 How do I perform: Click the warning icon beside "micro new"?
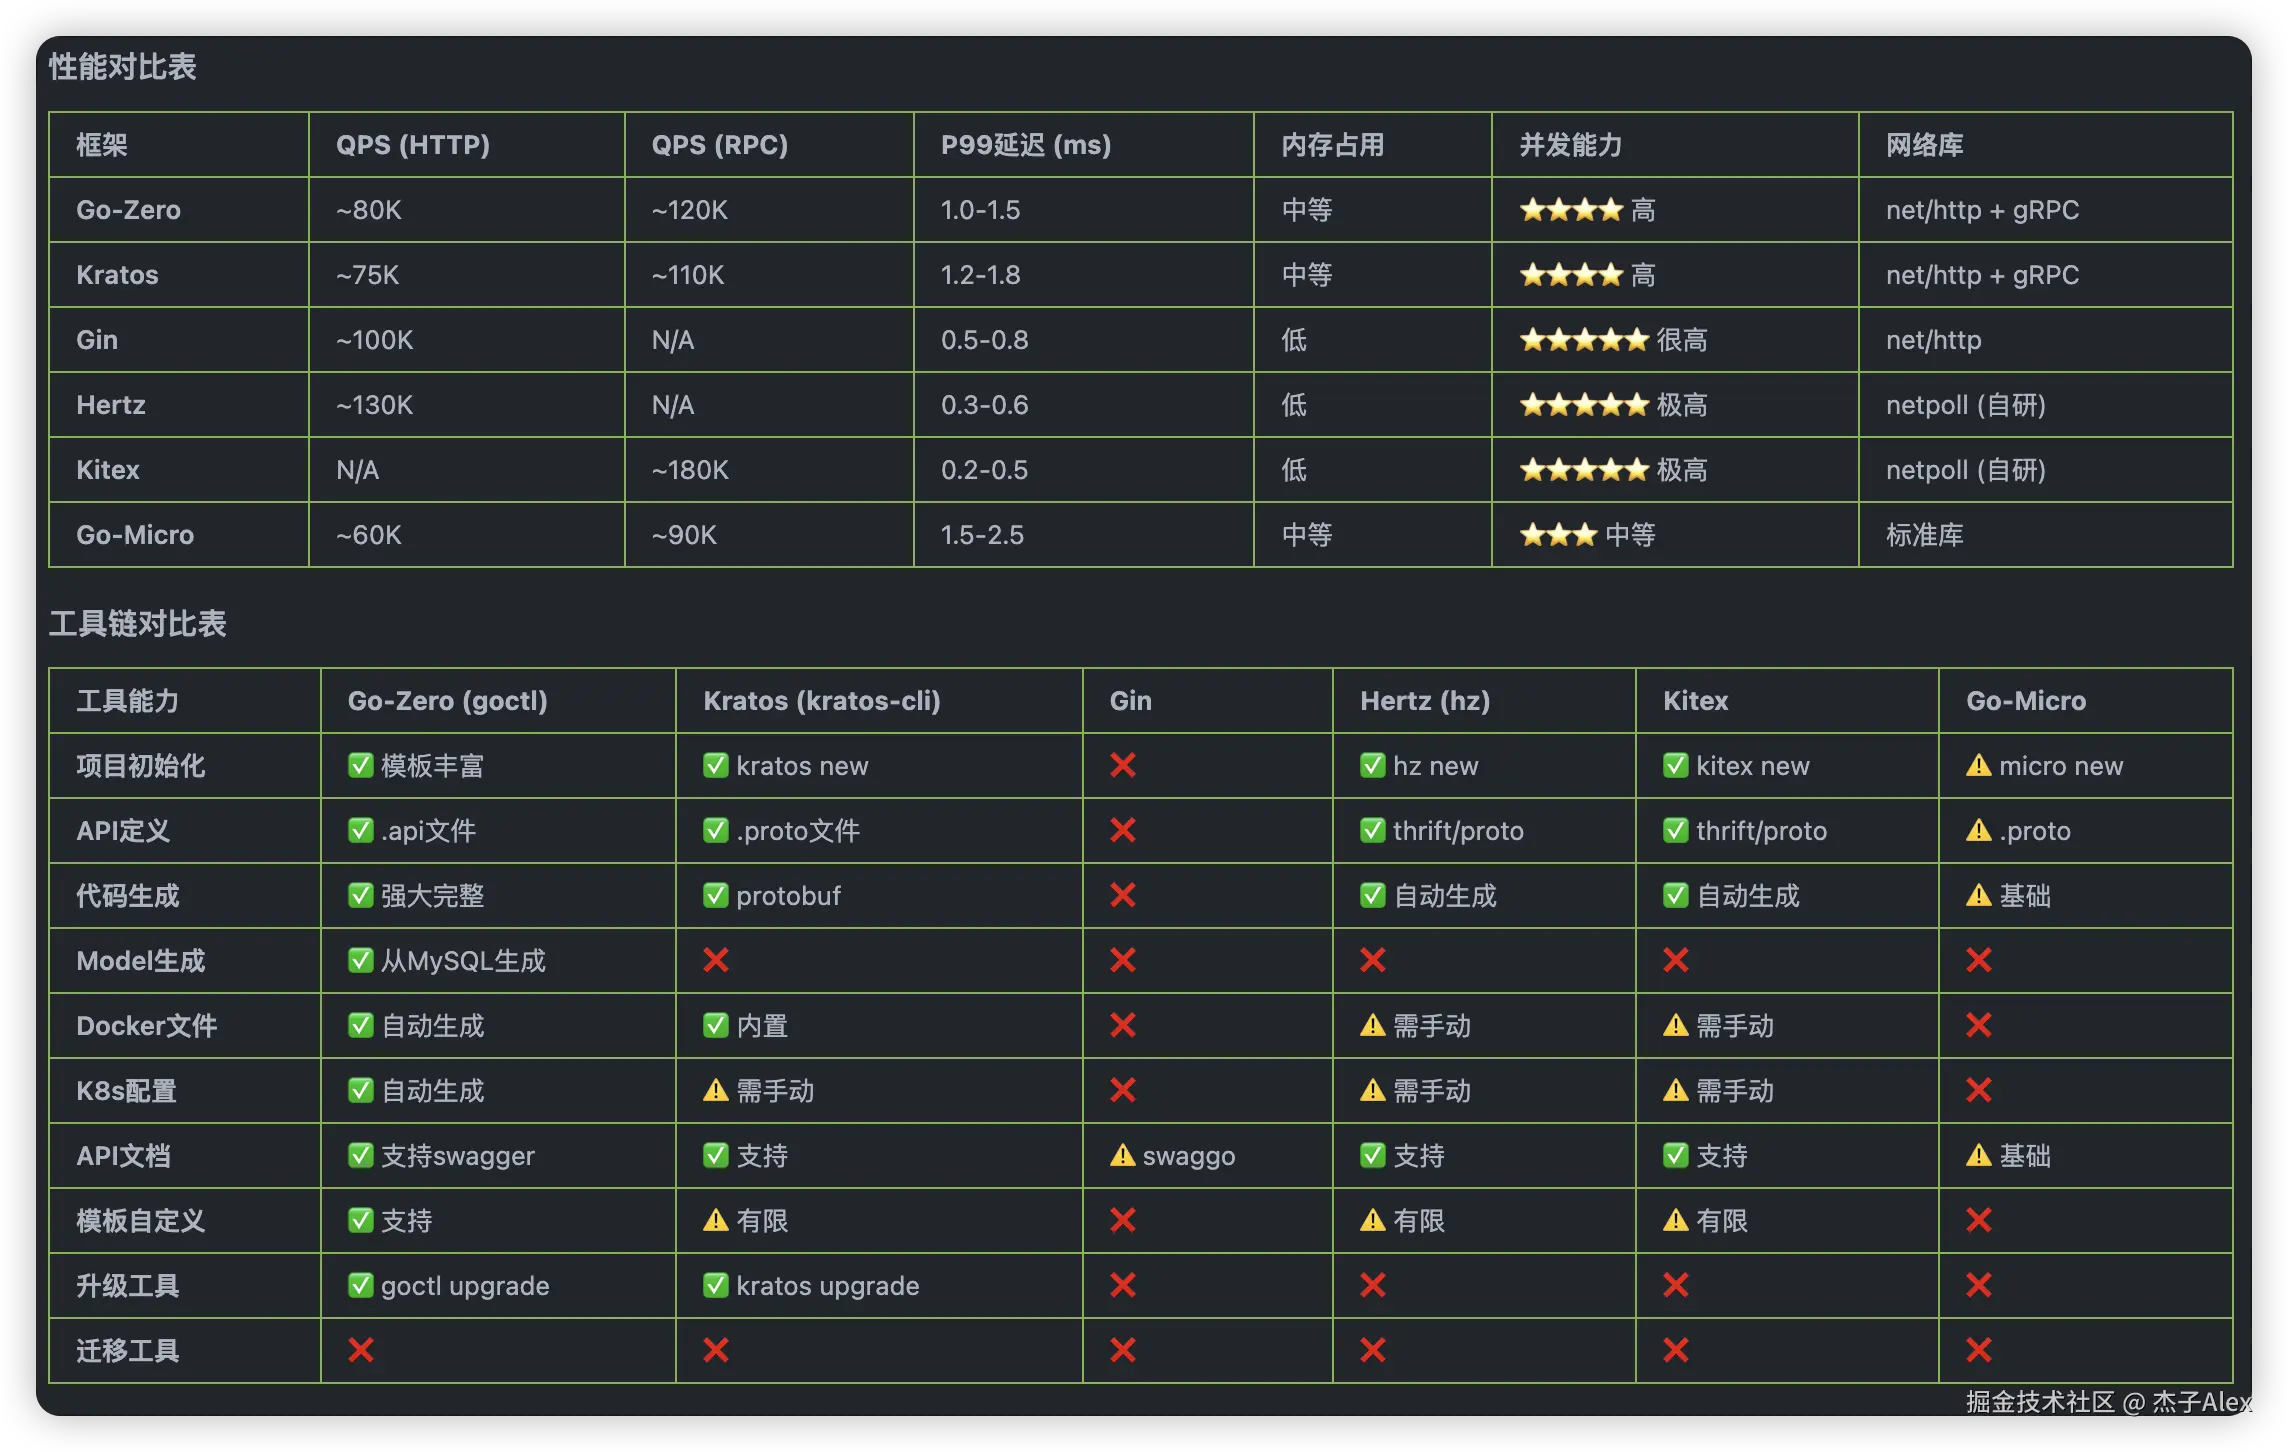pyautogui.click(x=1978, y=766)
